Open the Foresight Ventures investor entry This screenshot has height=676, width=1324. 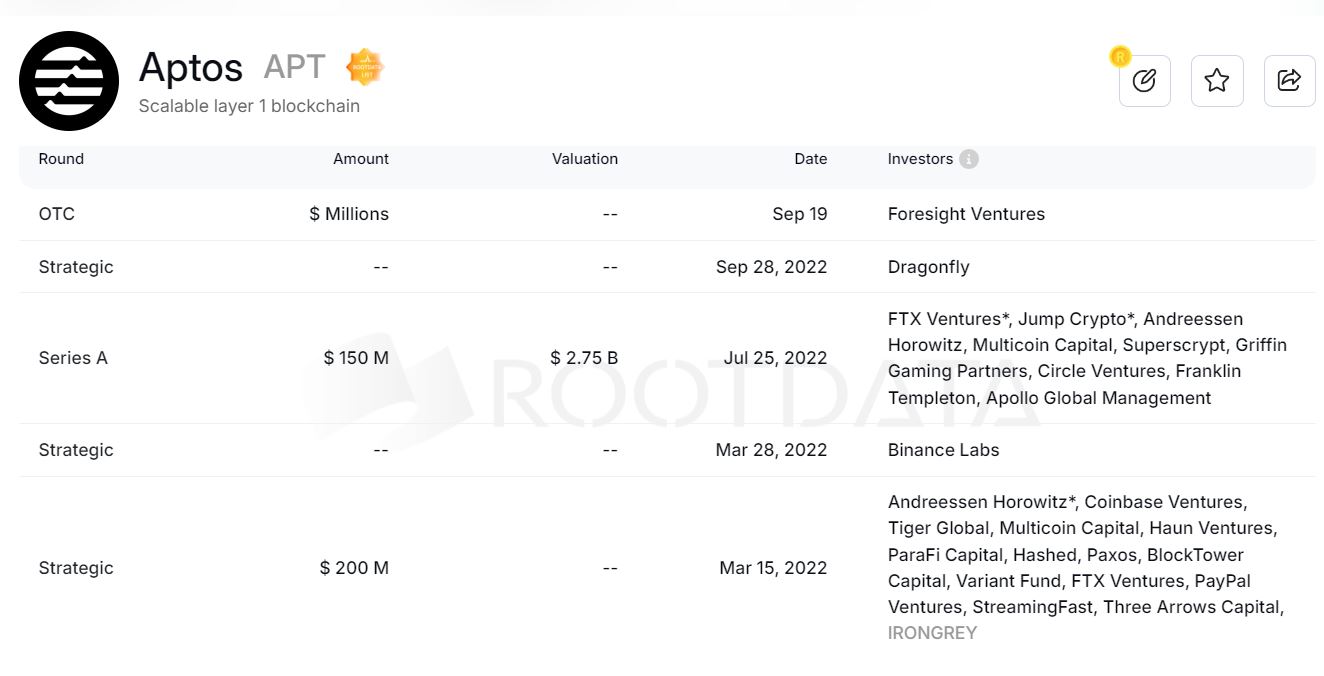coord(965,213)
